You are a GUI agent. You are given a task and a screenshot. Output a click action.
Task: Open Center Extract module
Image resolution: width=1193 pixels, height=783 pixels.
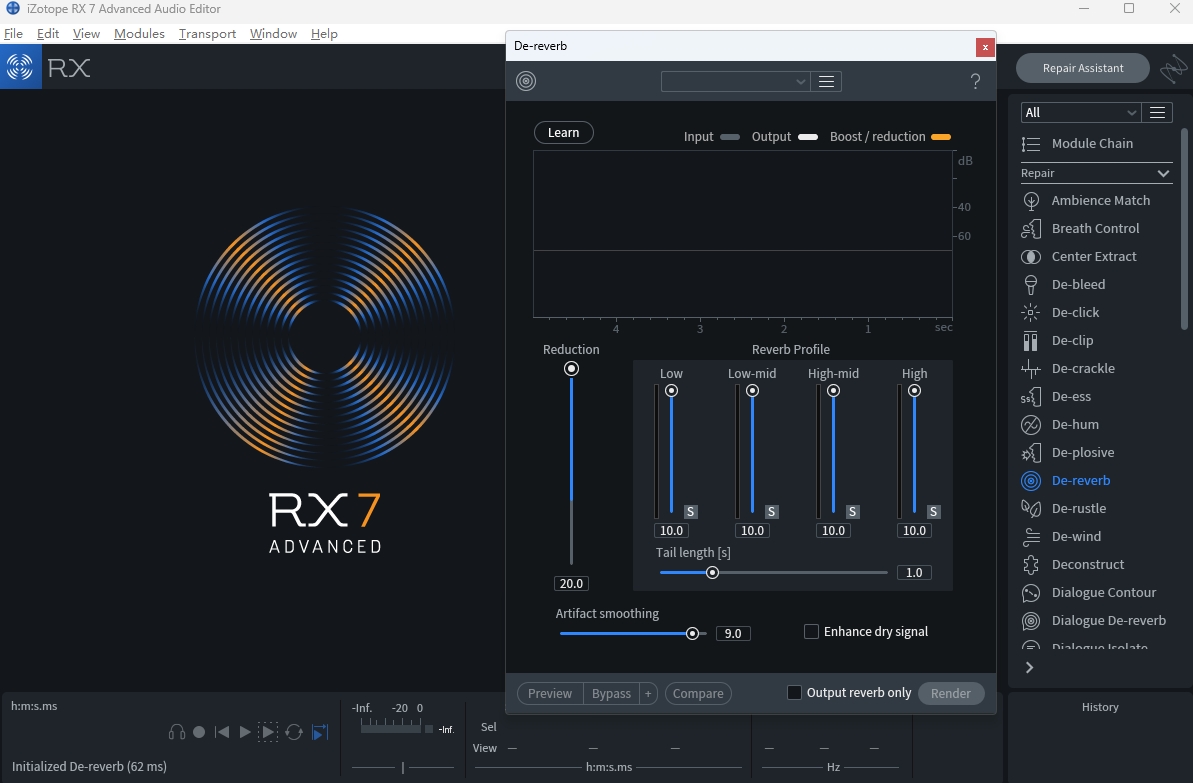point(1079,256)
